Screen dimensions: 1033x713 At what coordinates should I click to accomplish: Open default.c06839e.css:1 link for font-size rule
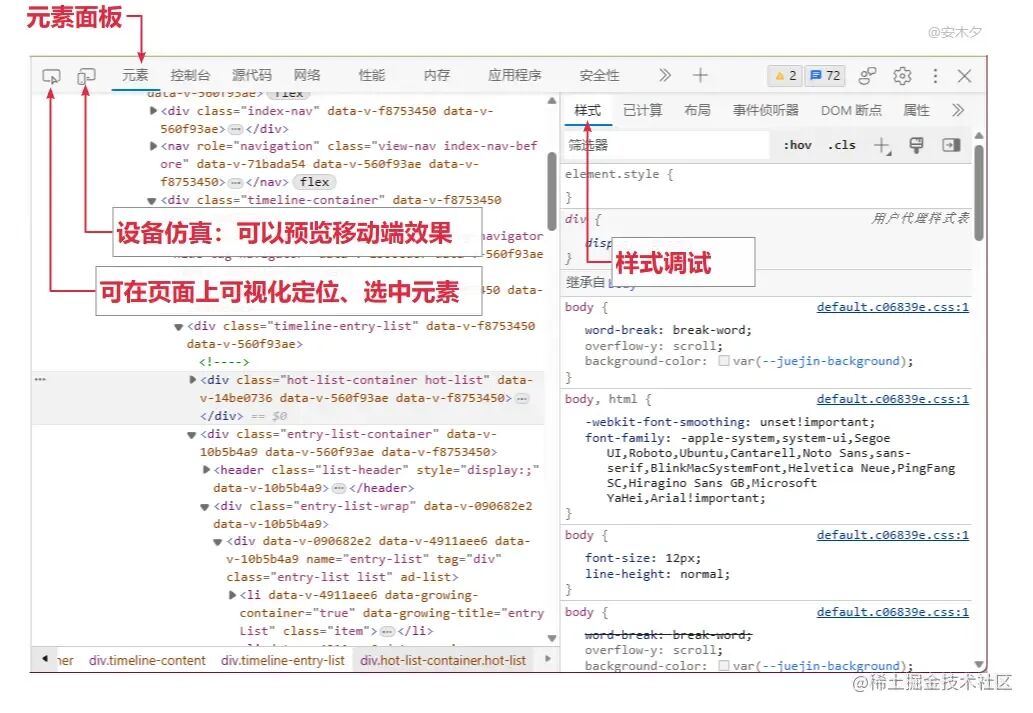893,535
